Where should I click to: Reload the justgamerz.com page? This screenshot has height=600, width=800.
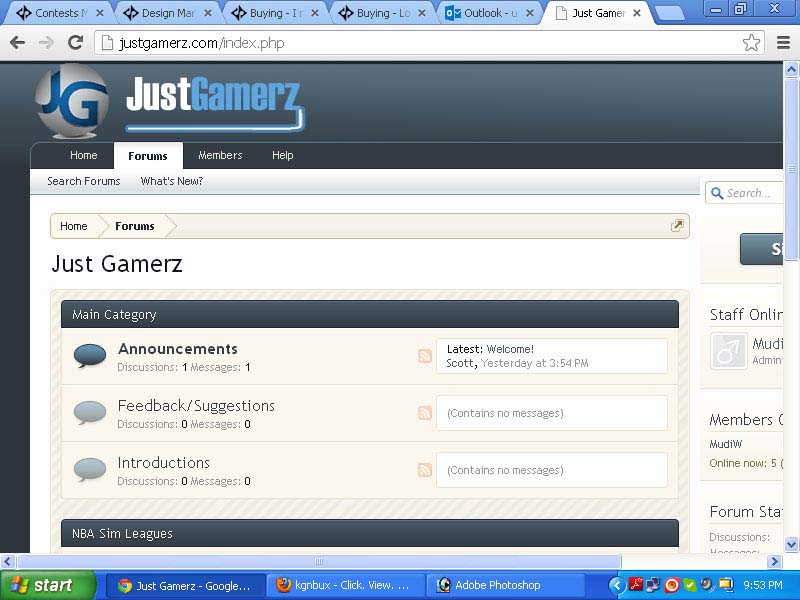[76, 42]
